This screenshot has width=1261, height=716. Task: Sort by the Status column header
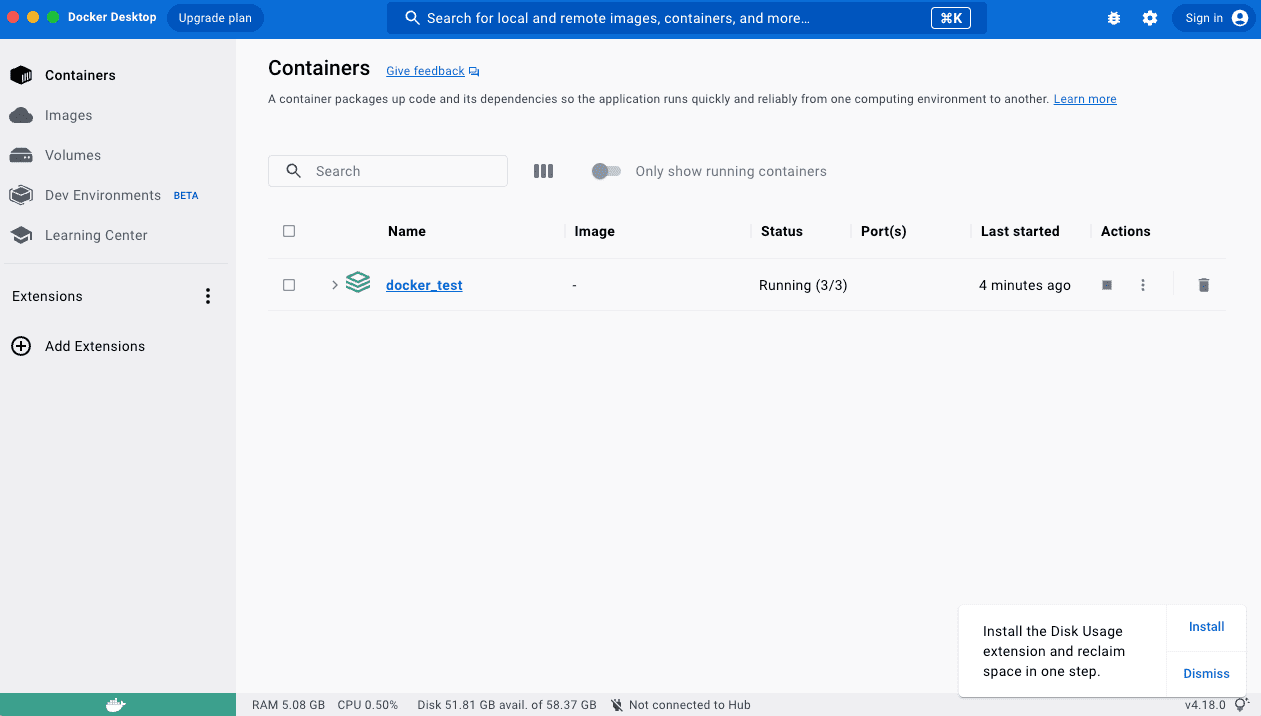point(782,231)
